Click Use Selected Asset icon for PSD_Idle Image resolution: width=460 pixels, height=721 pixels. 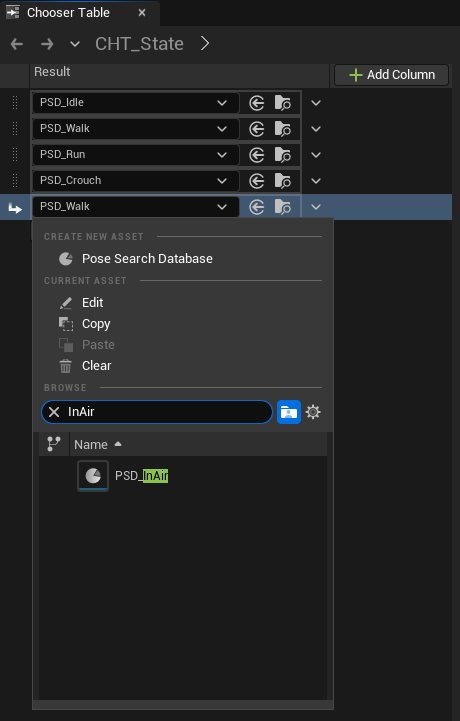click(x=257, y=103)
